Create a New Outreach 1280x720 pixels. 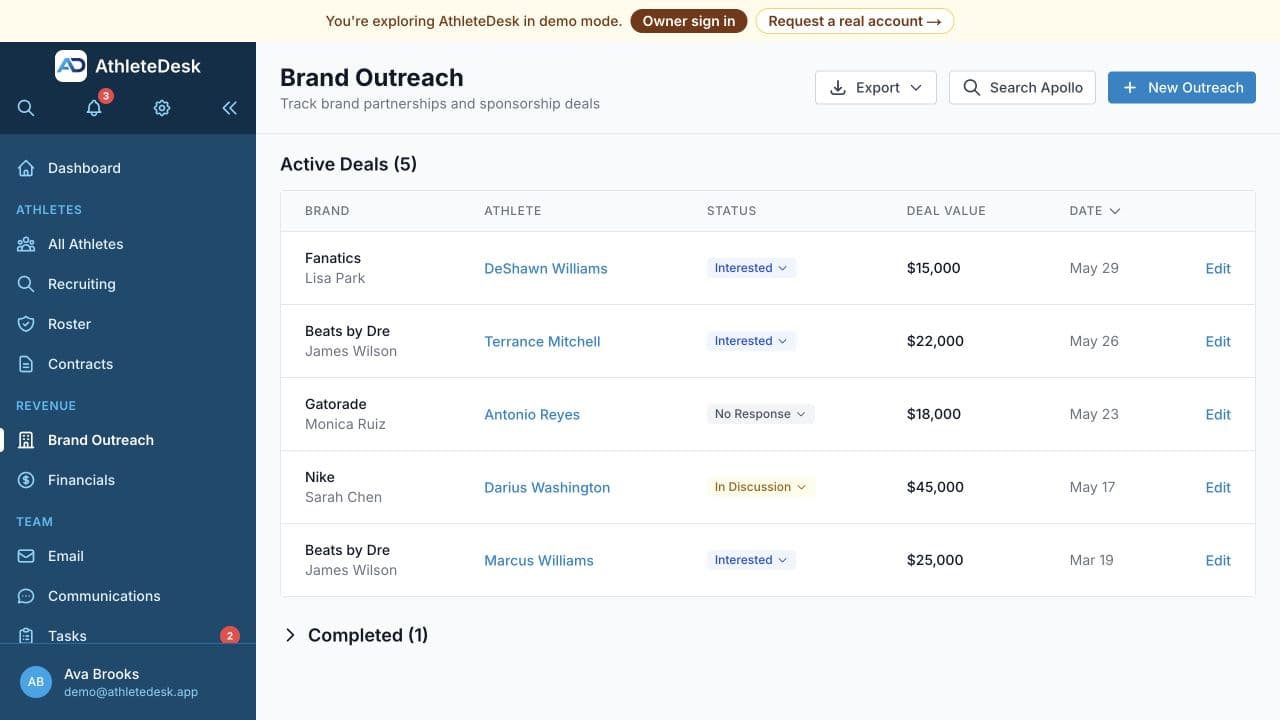point(1182,87)
